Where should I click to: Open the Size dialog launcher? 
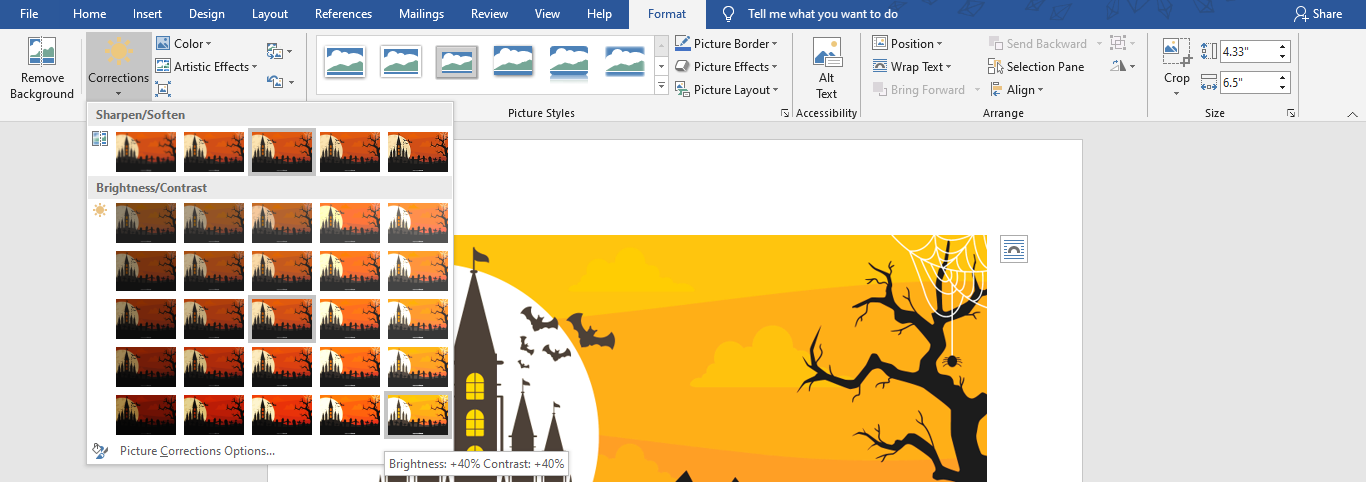(1291, 114)
